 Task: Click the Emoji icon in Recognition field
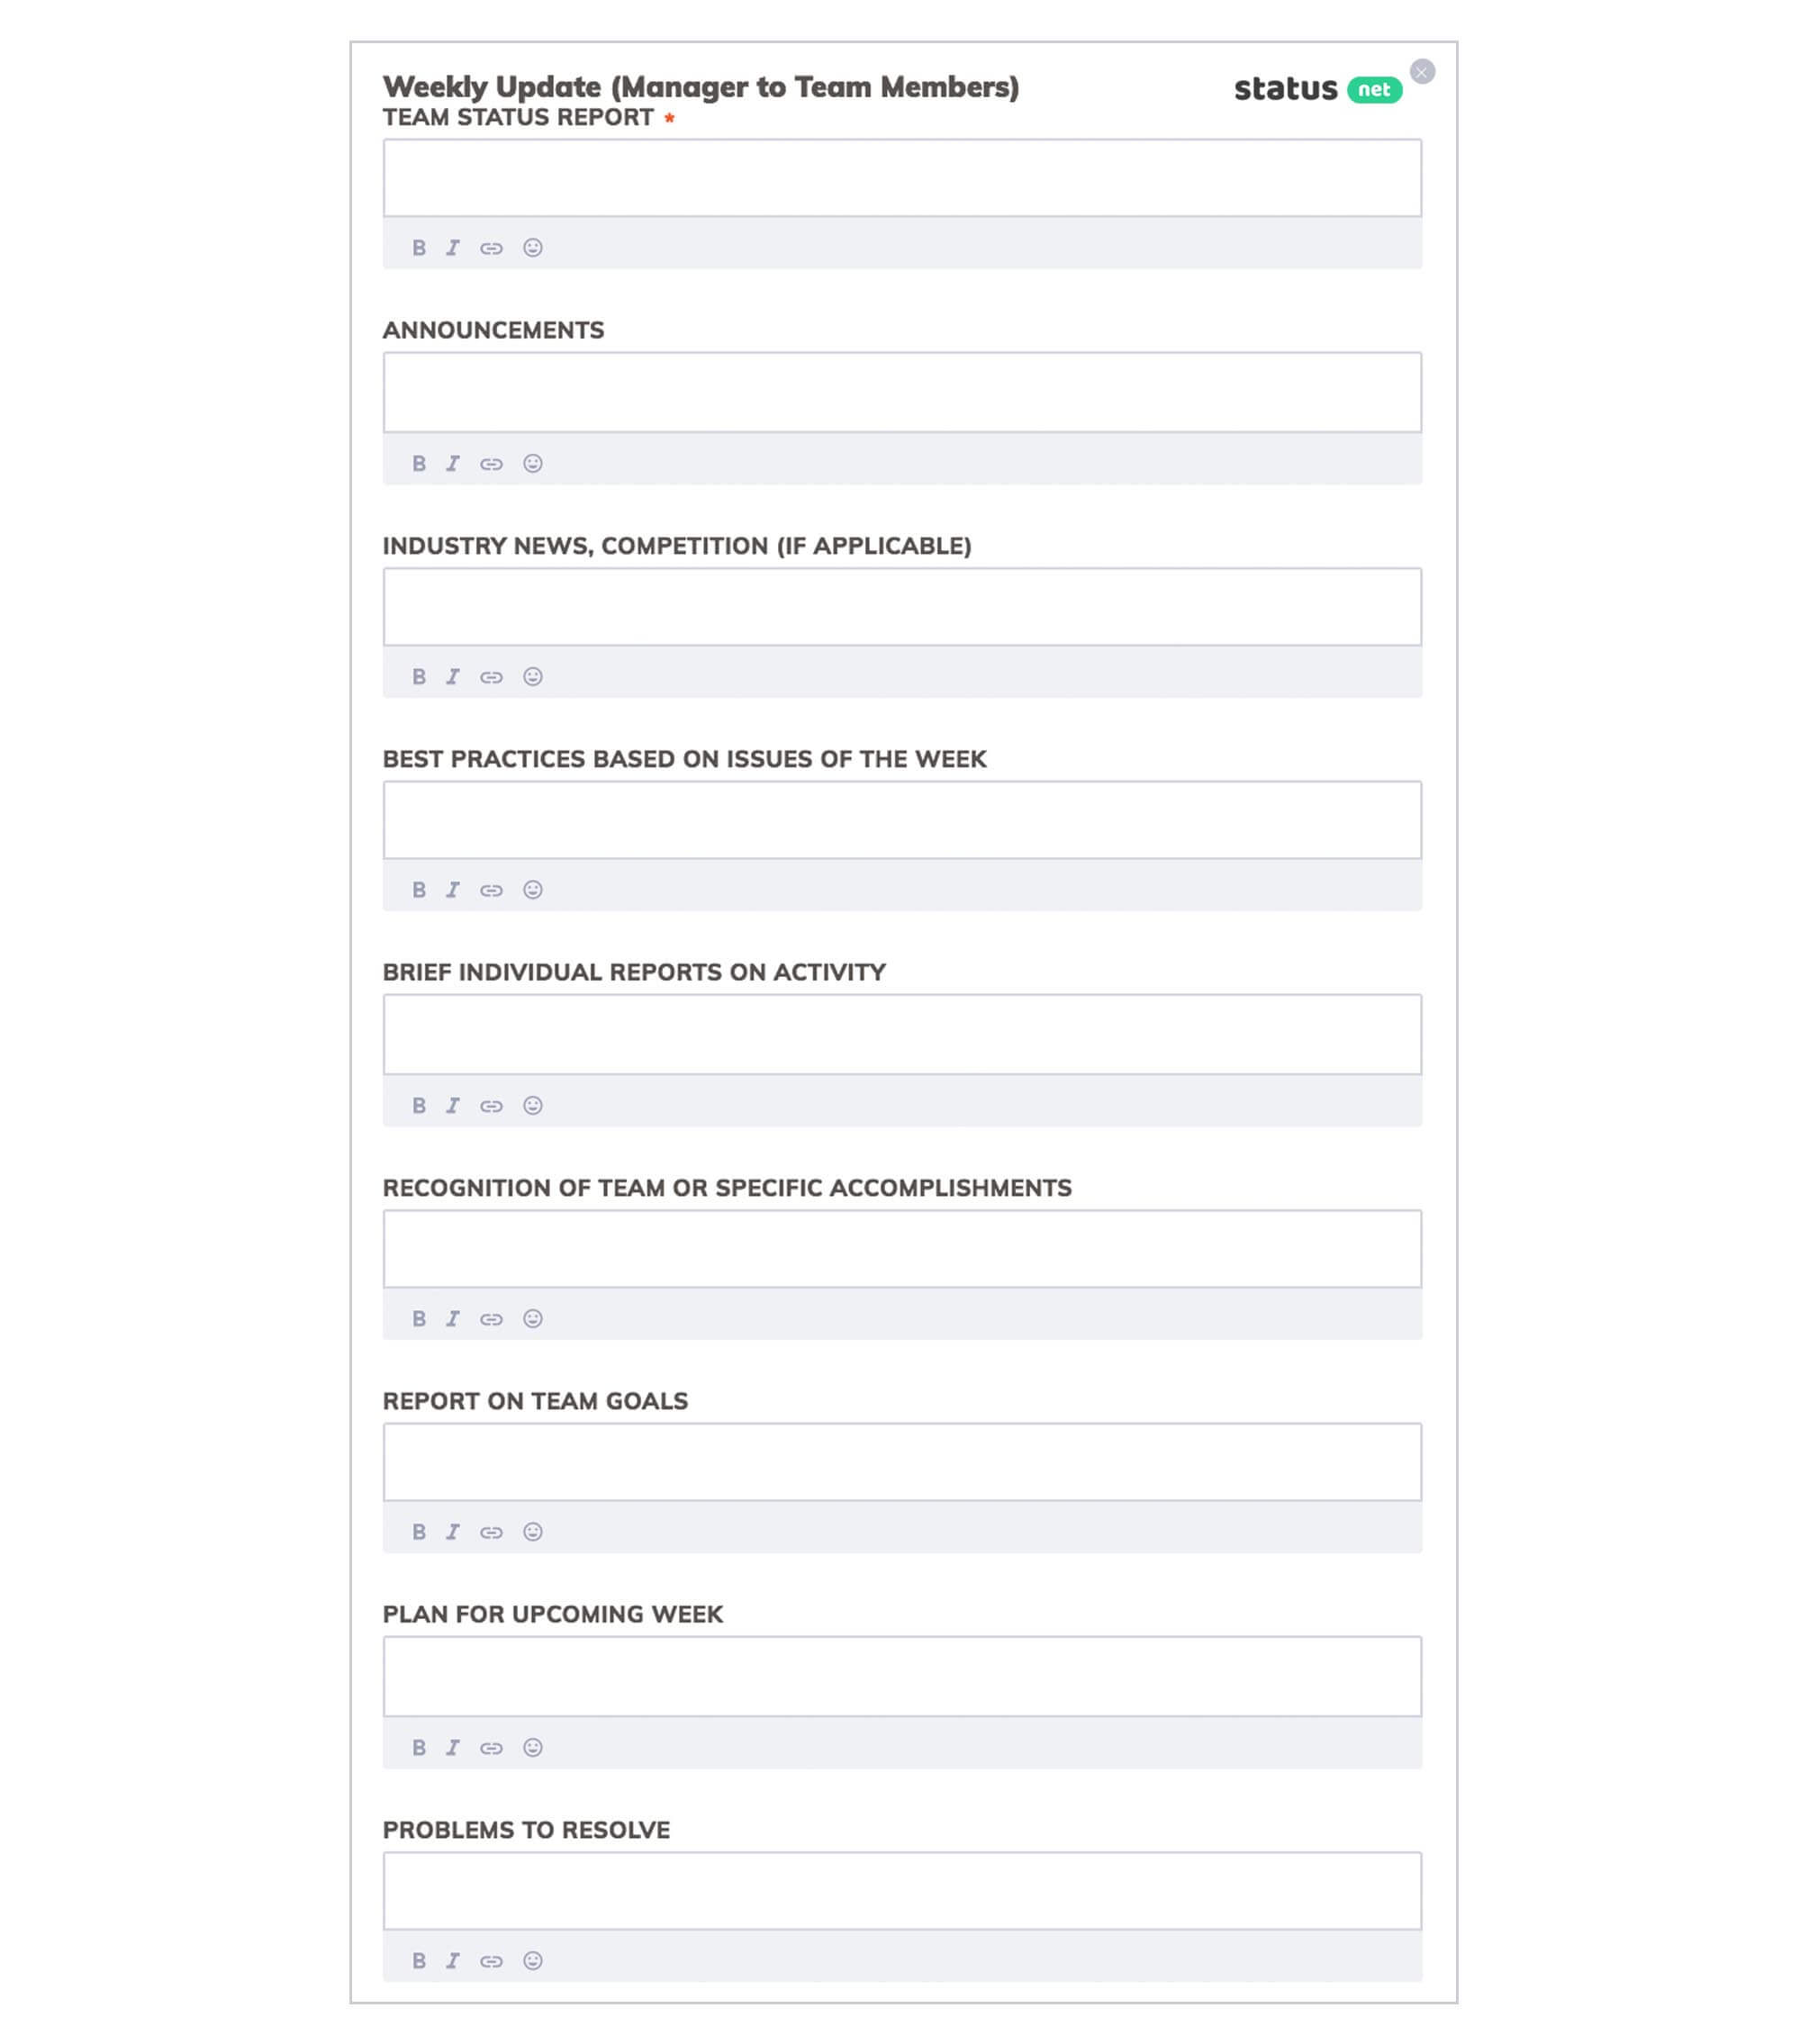[532, 1318]
